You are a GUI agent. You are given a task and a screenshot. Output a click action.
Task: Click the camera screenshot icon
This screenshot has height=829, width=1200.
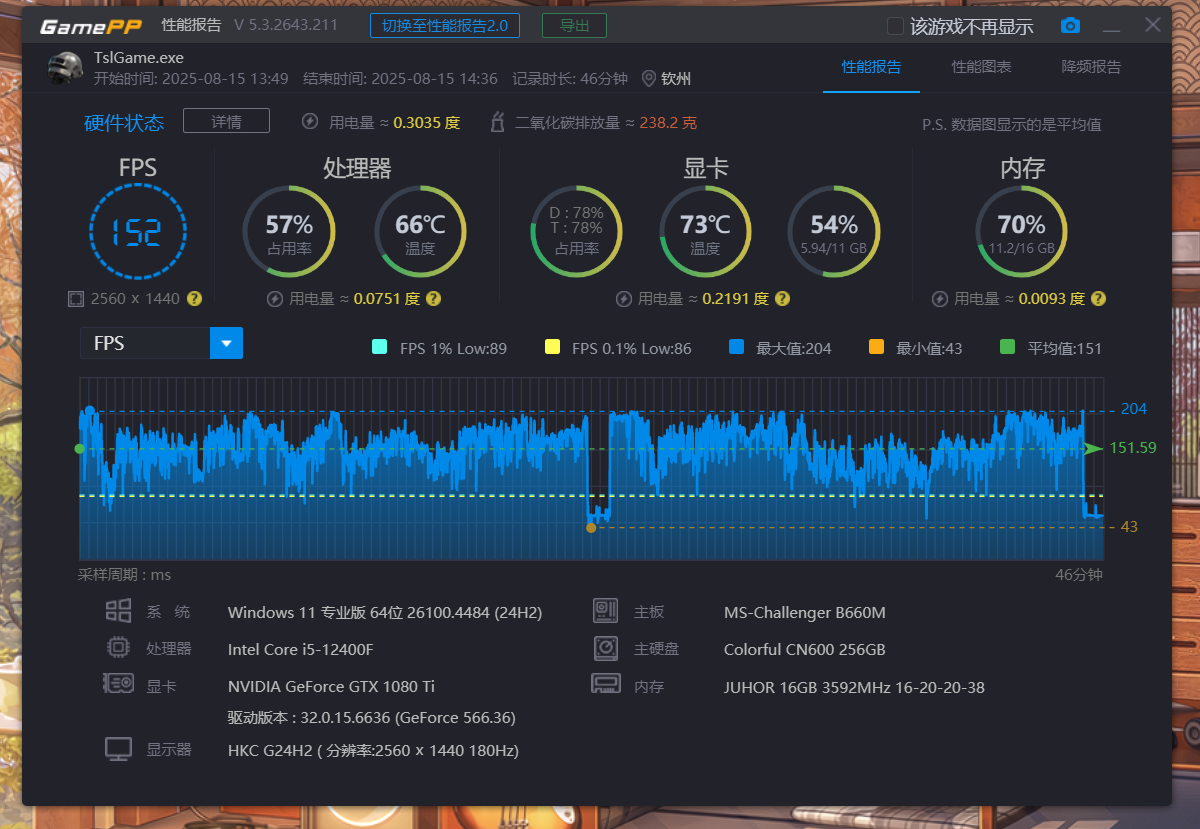1070,25
